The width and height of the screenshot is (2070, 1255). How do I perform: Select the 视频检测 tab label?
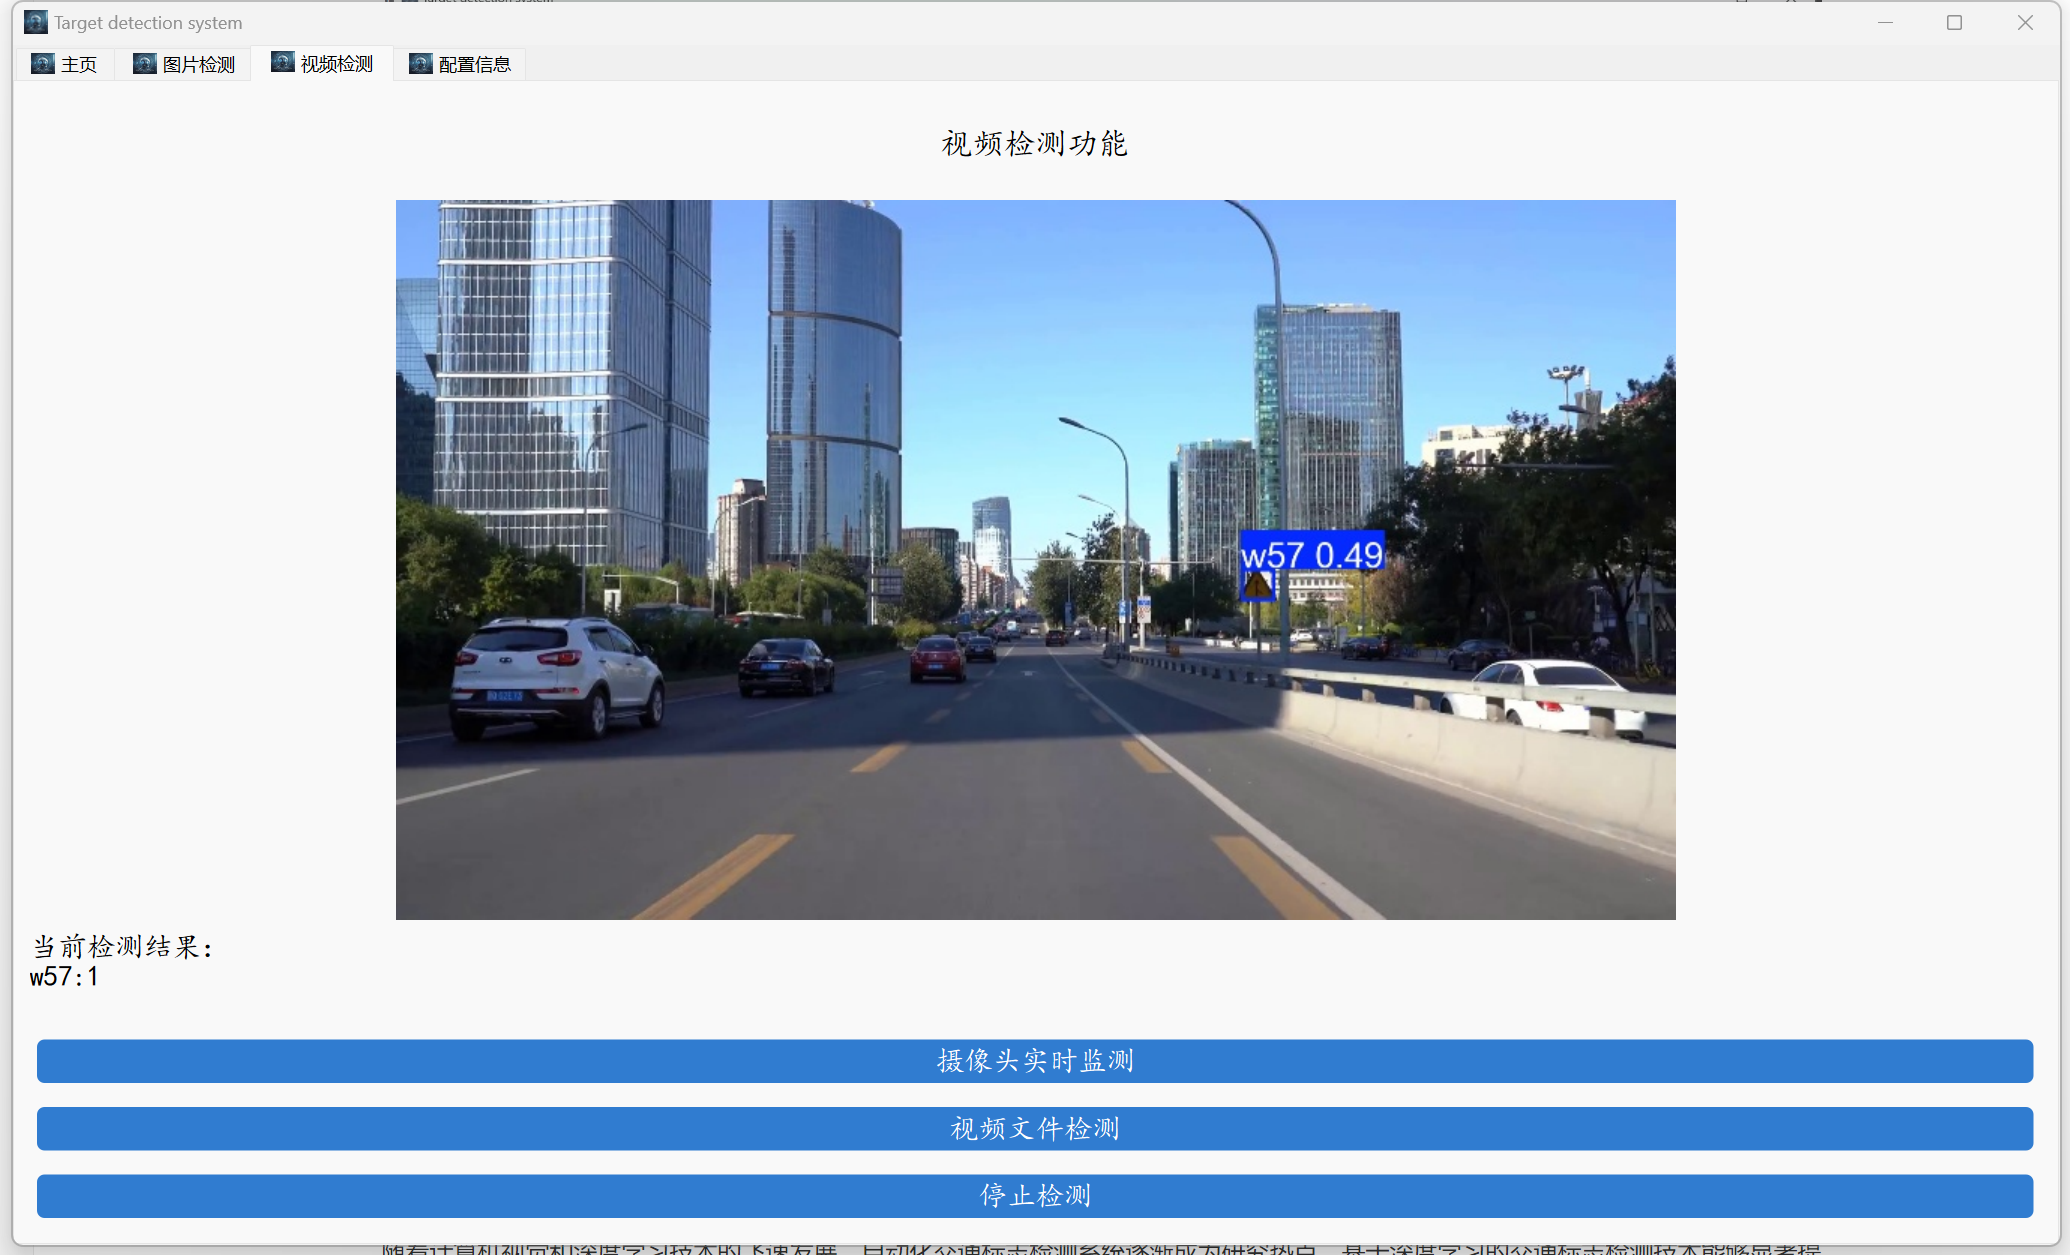pos(336,64)
